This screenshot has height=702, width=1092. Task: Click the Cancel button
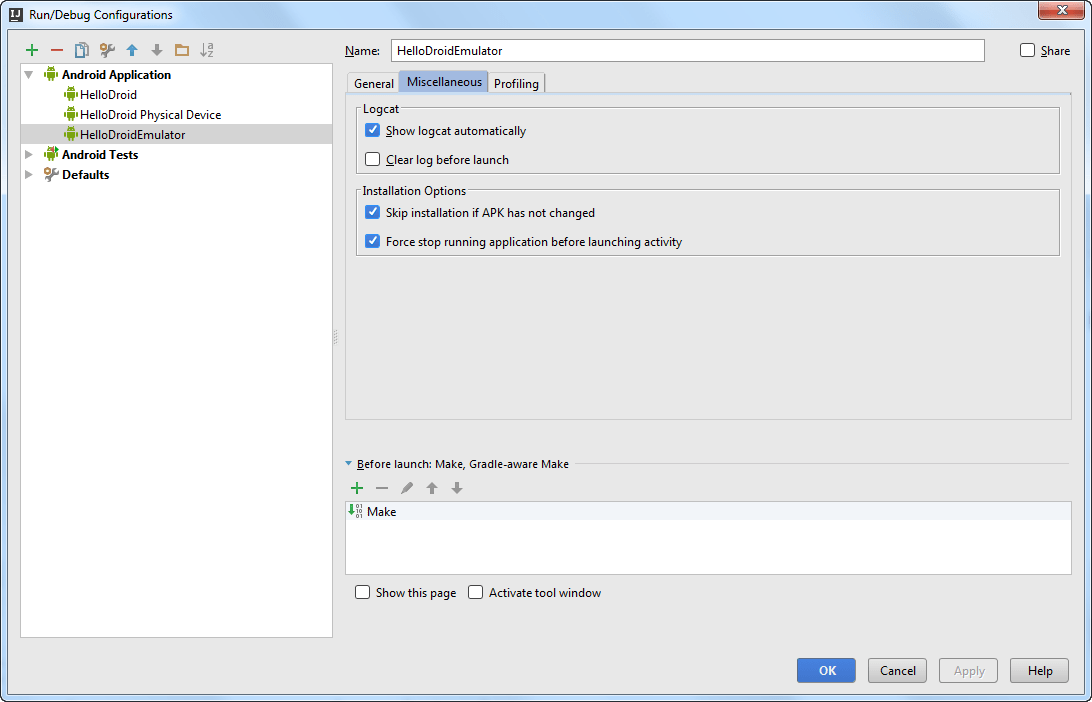point(897,671)
